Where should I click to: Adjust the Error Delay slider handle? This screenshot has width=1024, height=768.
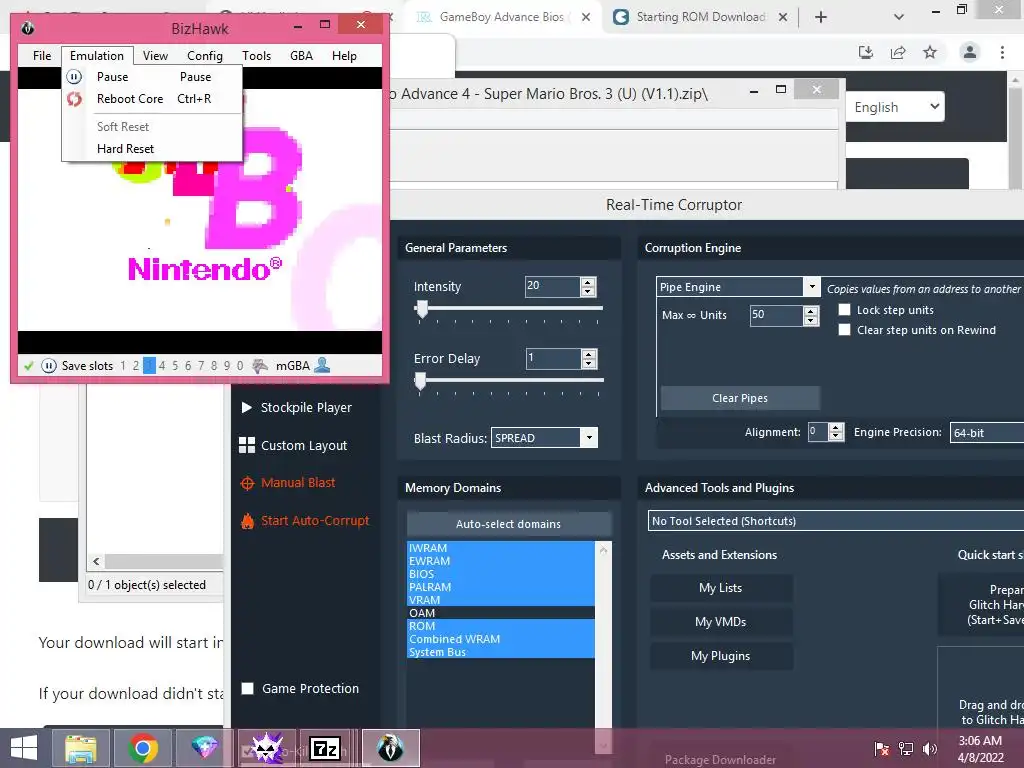point(421,381)
